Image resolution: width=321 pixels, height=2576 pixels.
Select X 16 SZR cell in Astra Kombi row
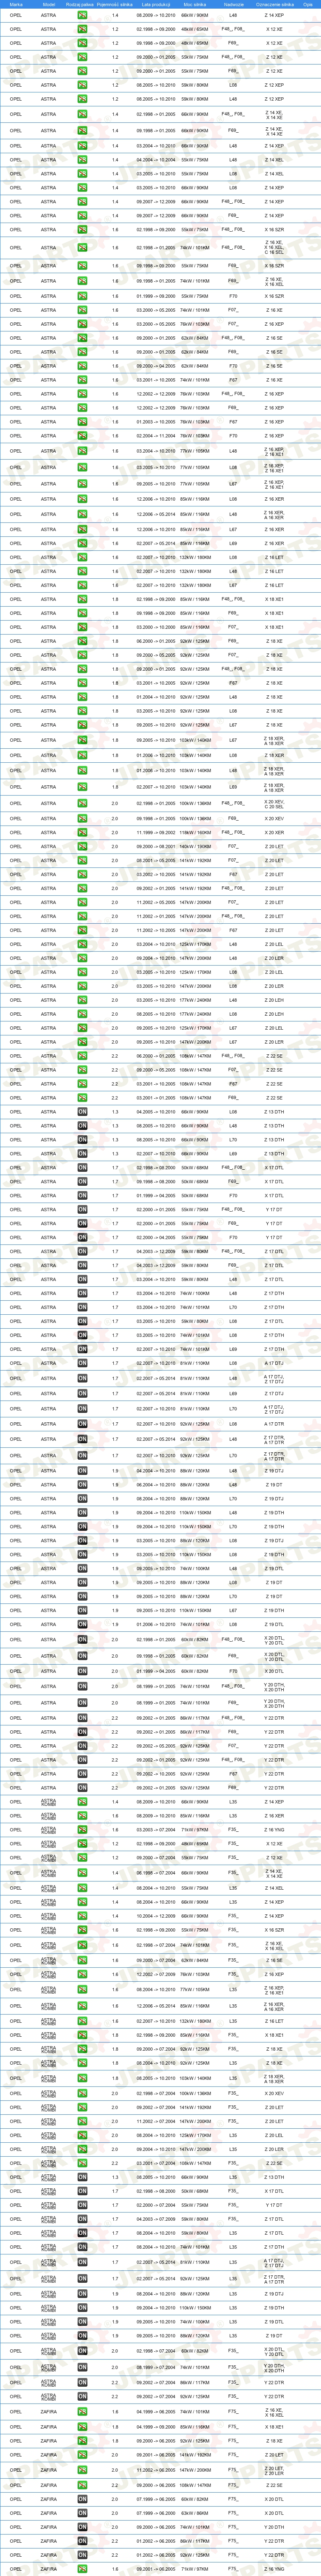click(274, 1930)
